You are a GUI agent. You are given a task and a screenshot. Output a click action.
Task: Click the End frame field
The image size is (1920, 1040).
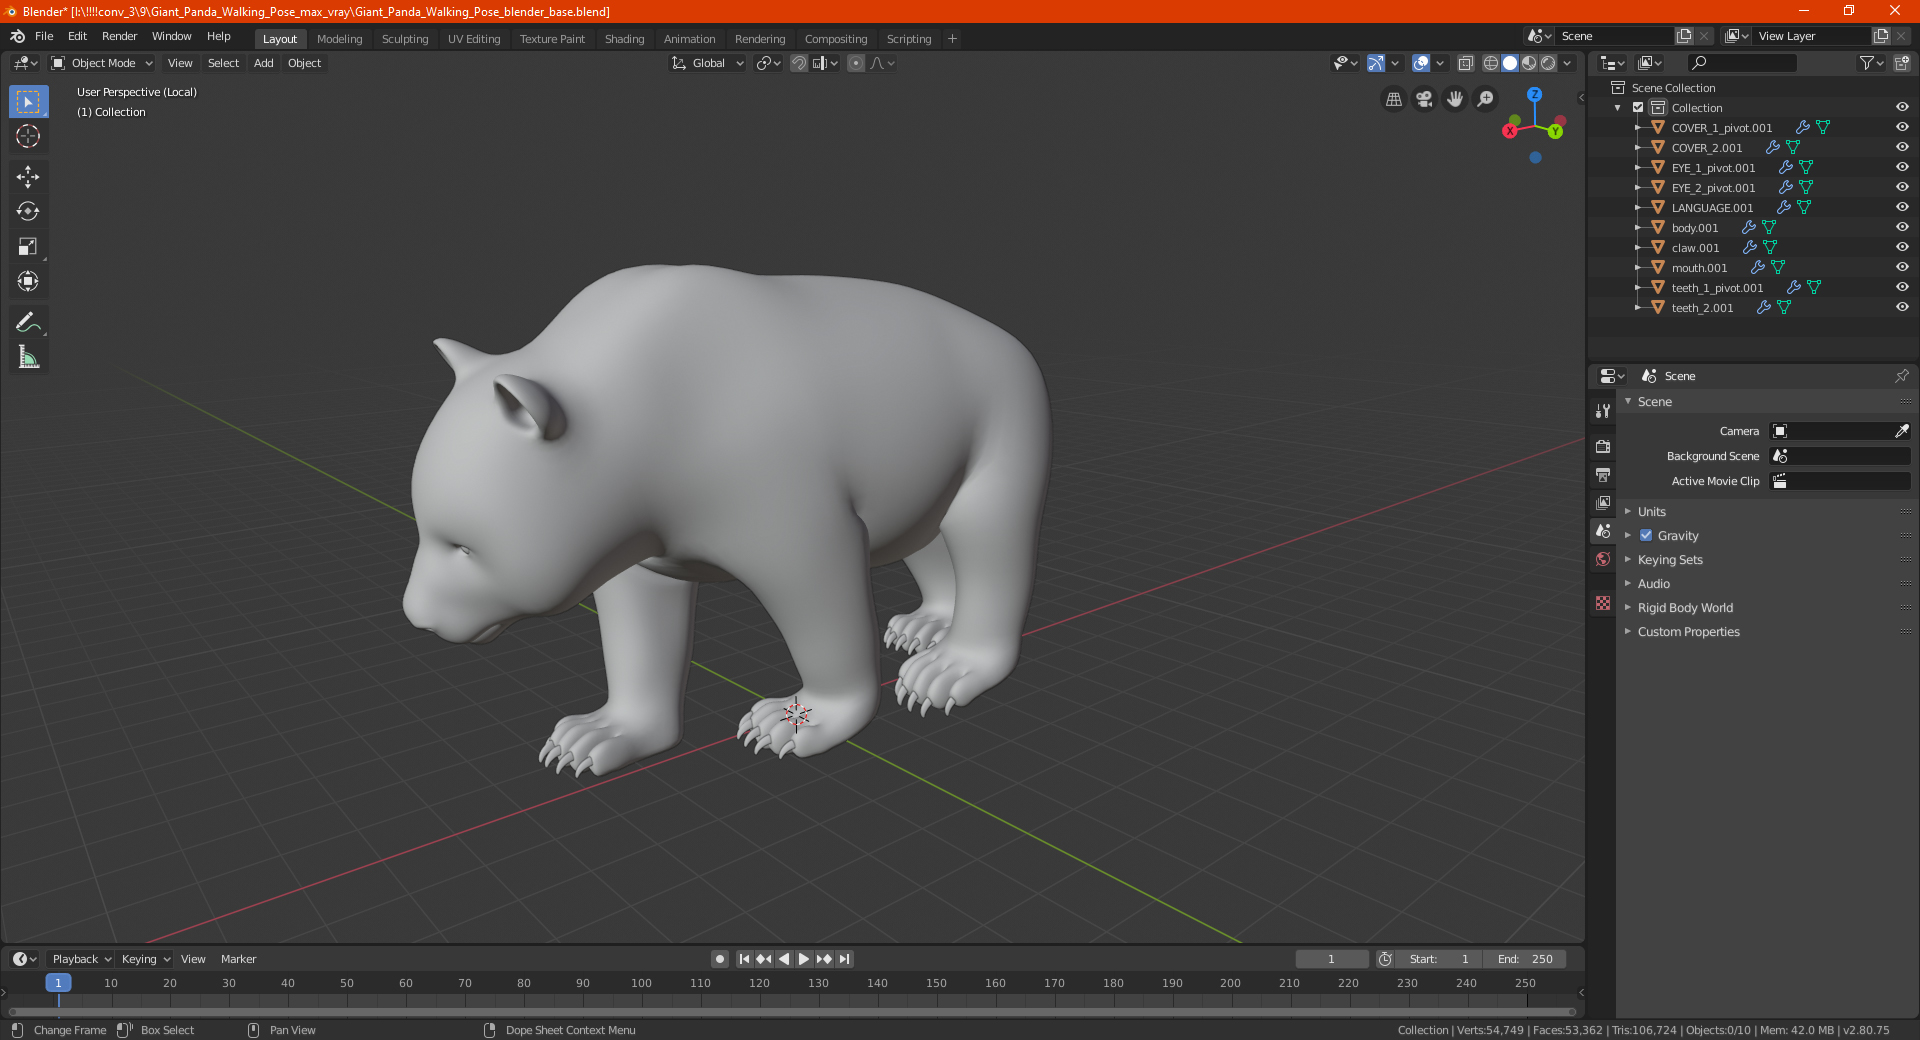coord(1525,959)
